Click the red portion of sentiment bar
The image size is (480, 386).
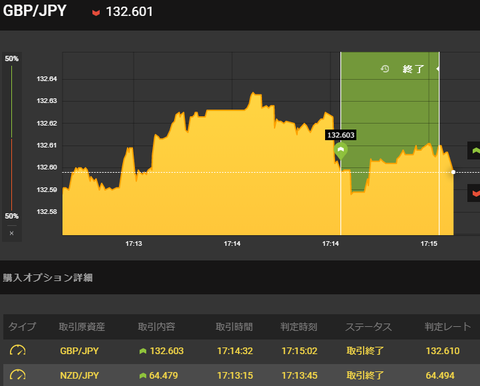click(12, 175)
